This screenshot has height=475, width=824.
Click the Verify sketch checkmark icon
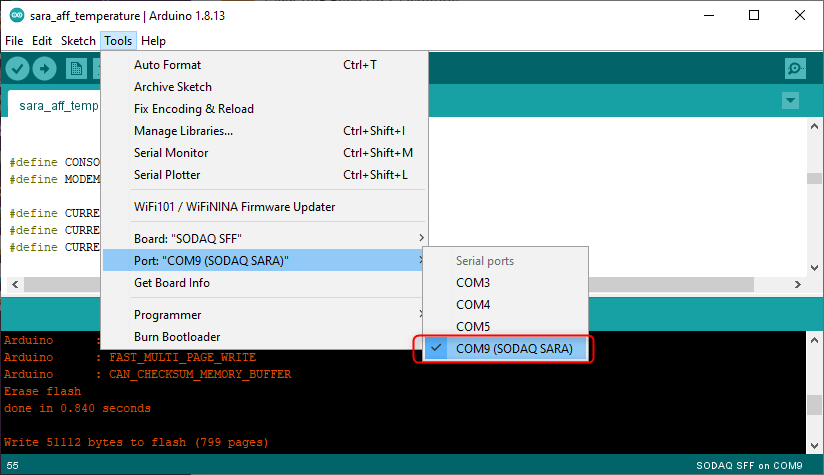coord(17,68)
